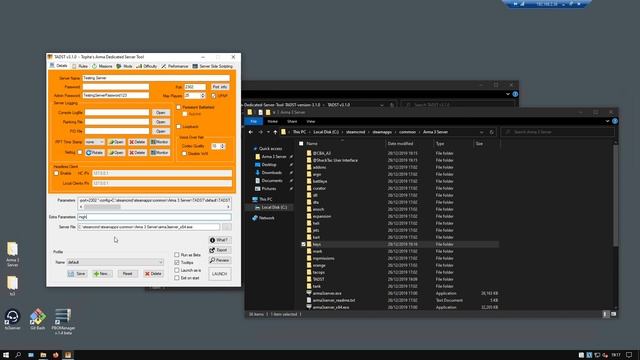Open the Share ribbon tab in Explorer

[x=292, y=122]
